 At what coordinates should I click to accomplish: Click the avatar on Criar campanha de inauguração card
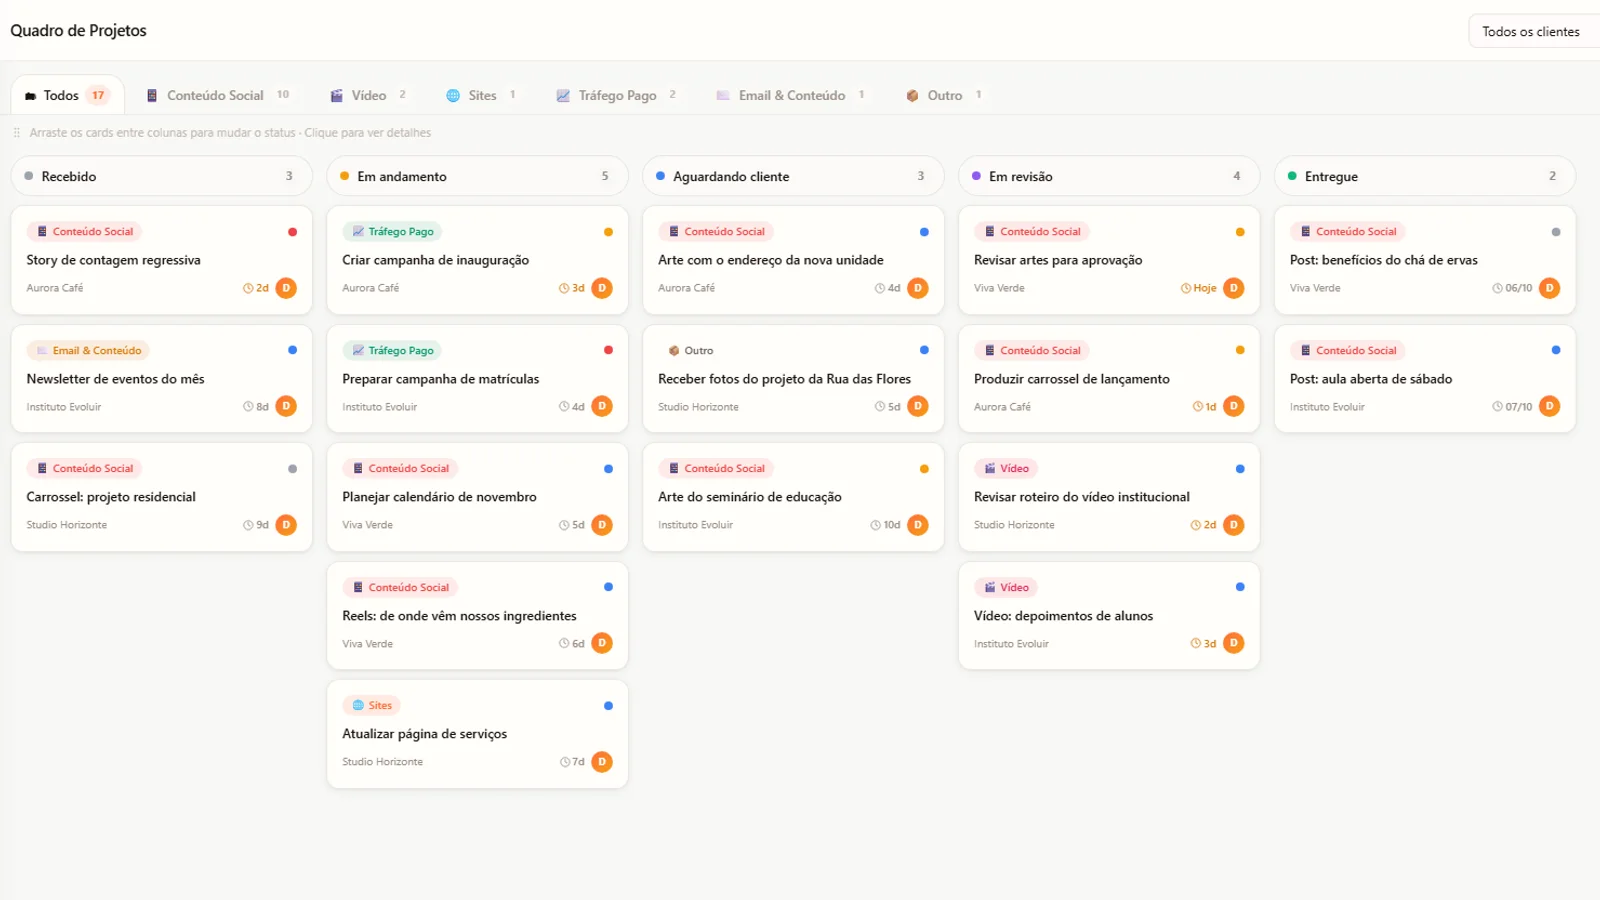602,288
